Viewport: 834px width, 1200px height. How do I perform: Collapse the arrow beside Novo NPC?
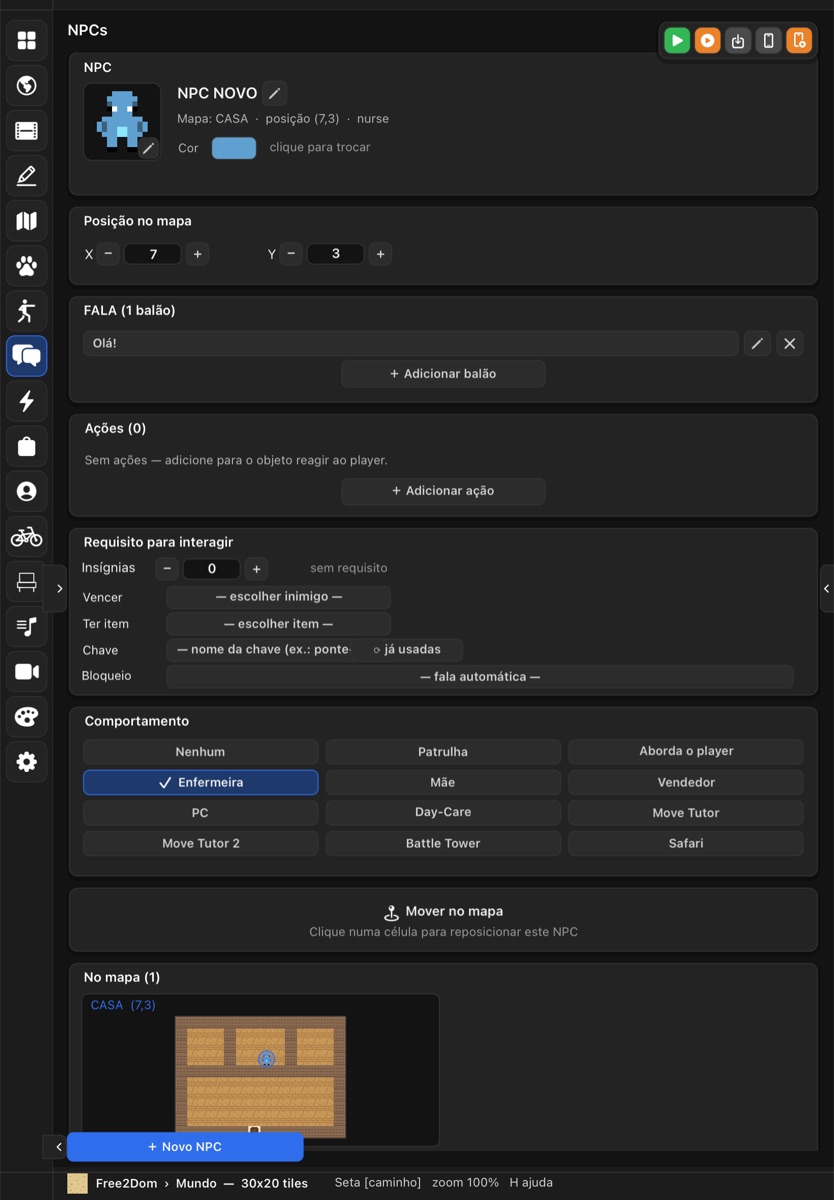tap(58, 1147)
